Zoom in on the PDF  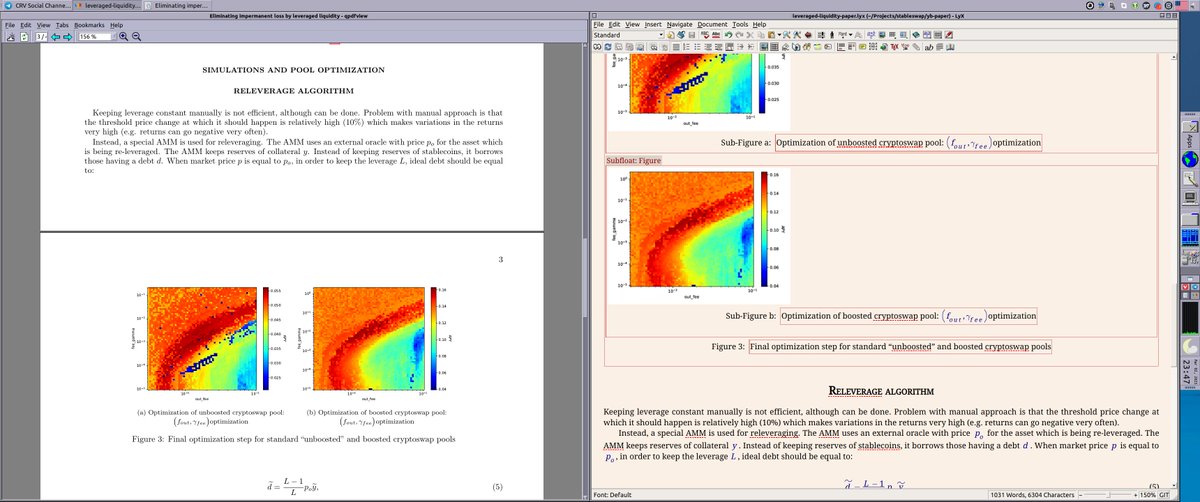coord(123,37)
